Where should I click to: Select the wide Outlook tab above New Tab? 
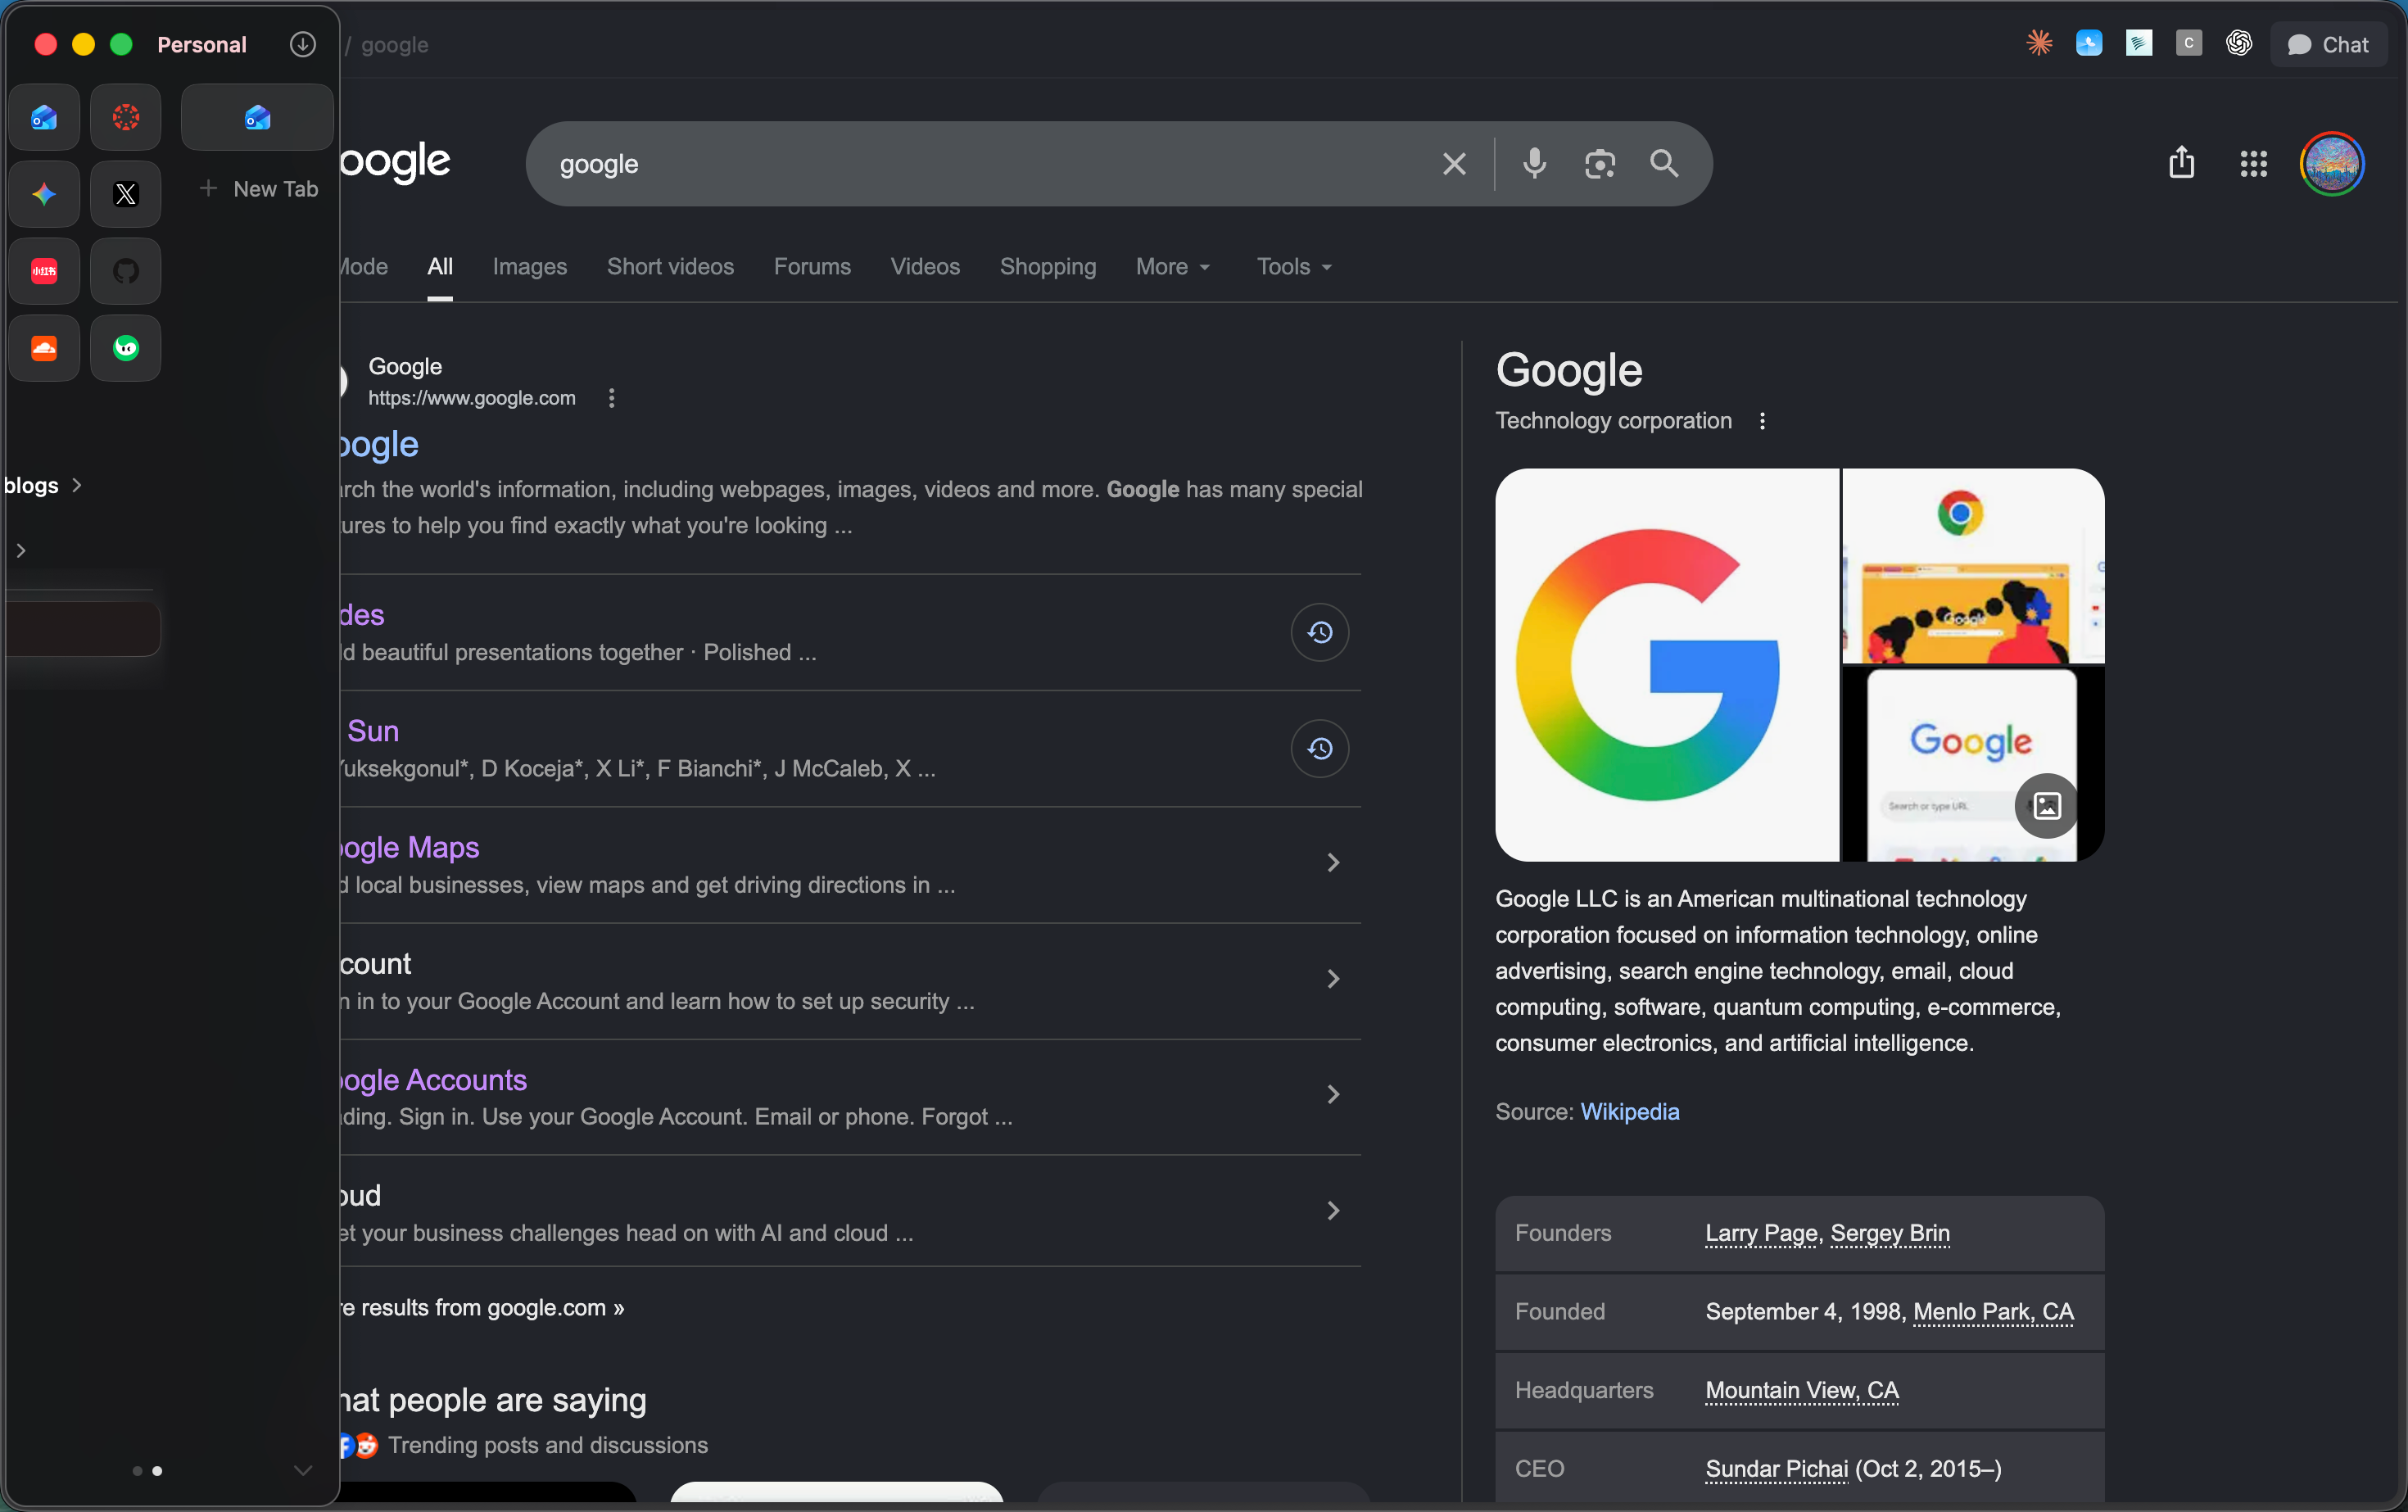click(257, 118)
